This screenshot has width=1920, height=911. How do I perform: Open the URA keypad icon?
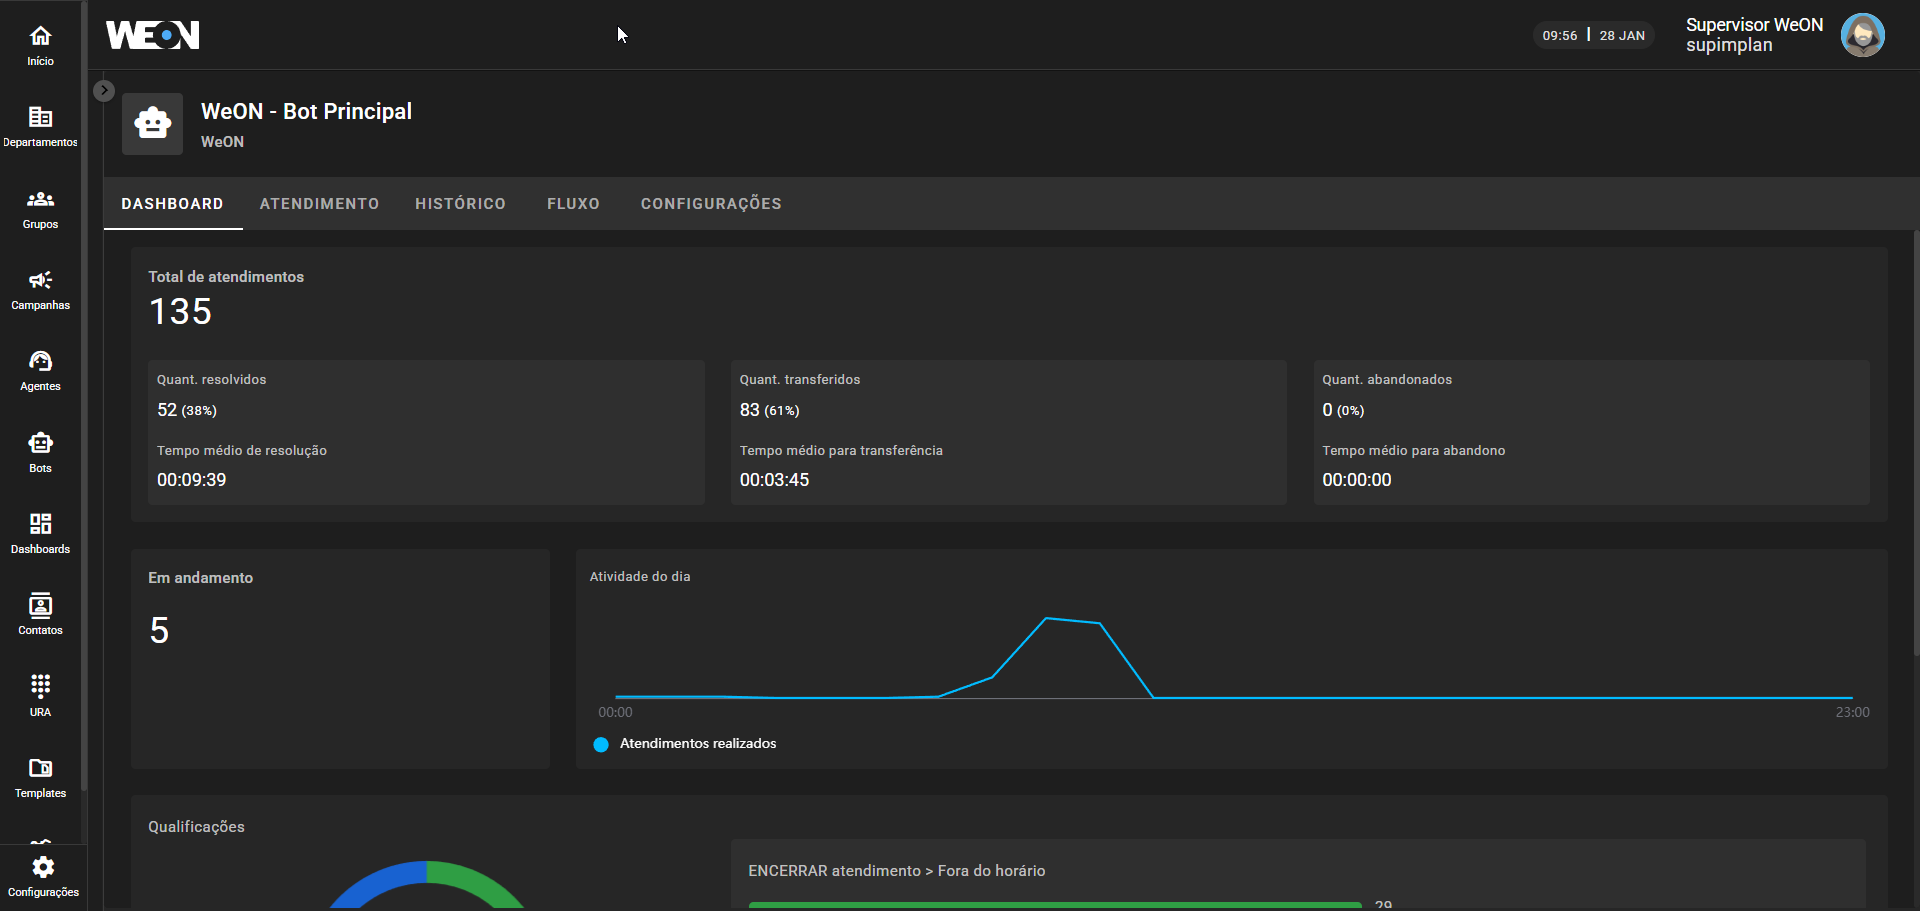point(40,696)
